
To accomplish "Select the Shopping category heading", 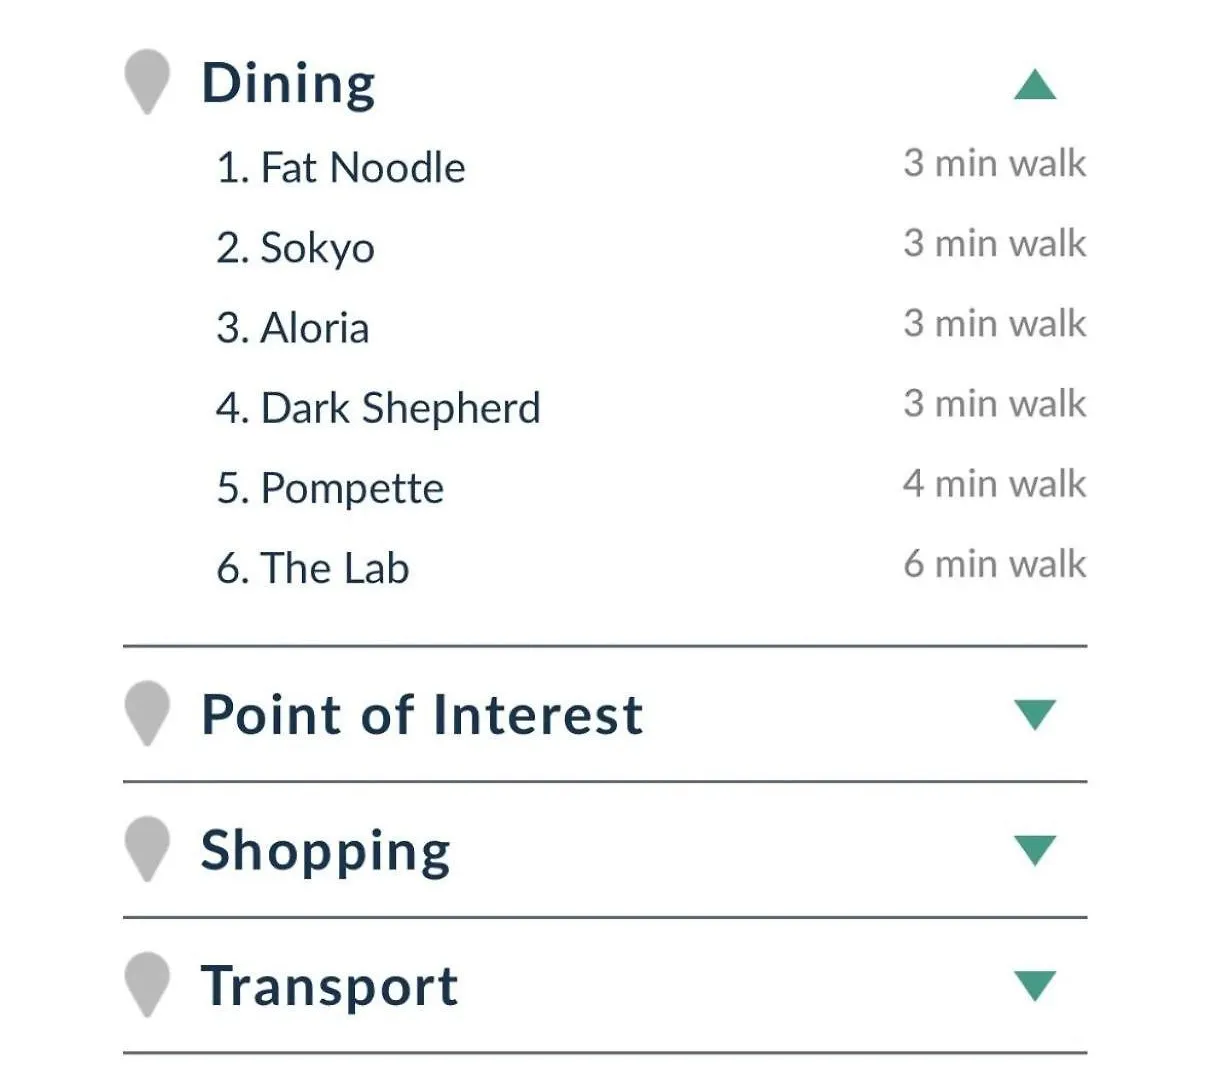I will 326,852.
